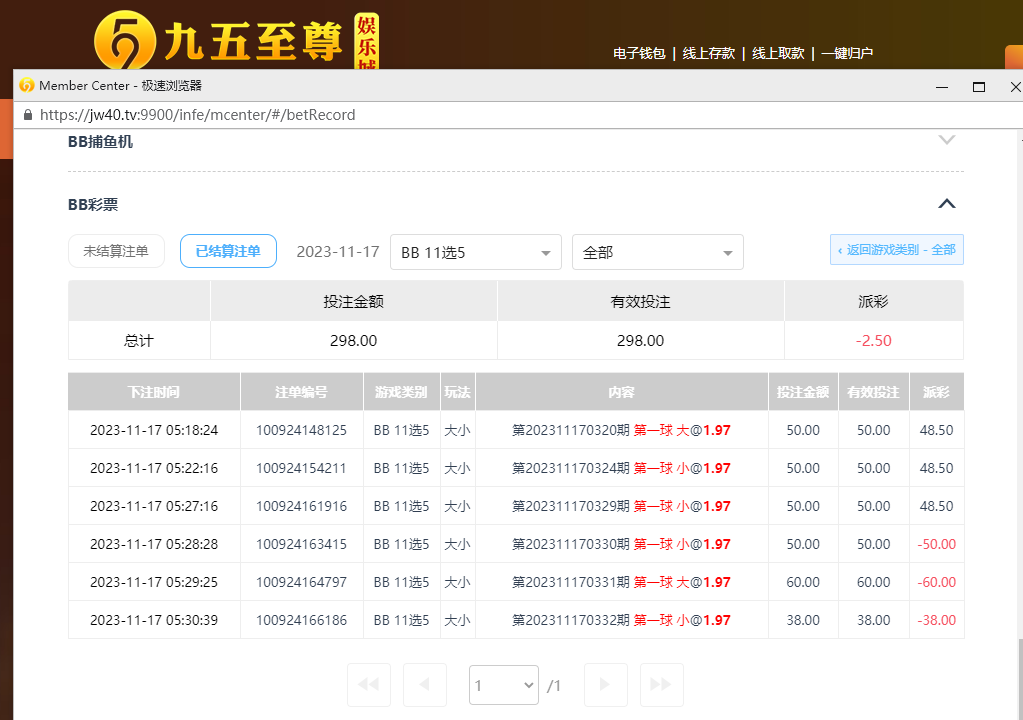Select the 已结算注单 settled bets tab
Screen dimensions: 1023x720
[x=228, y=251]
